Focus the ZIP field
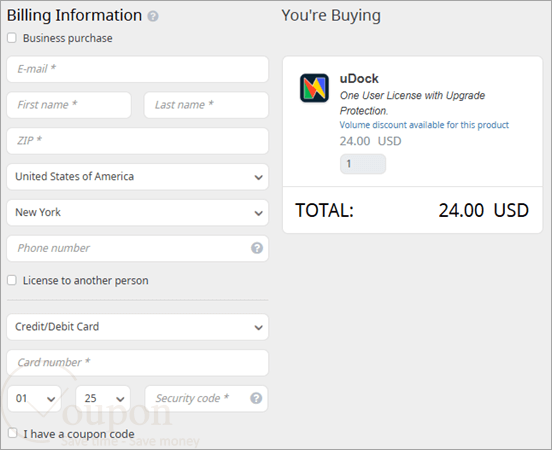The image size is (552, 450). (x=138, y=141)
